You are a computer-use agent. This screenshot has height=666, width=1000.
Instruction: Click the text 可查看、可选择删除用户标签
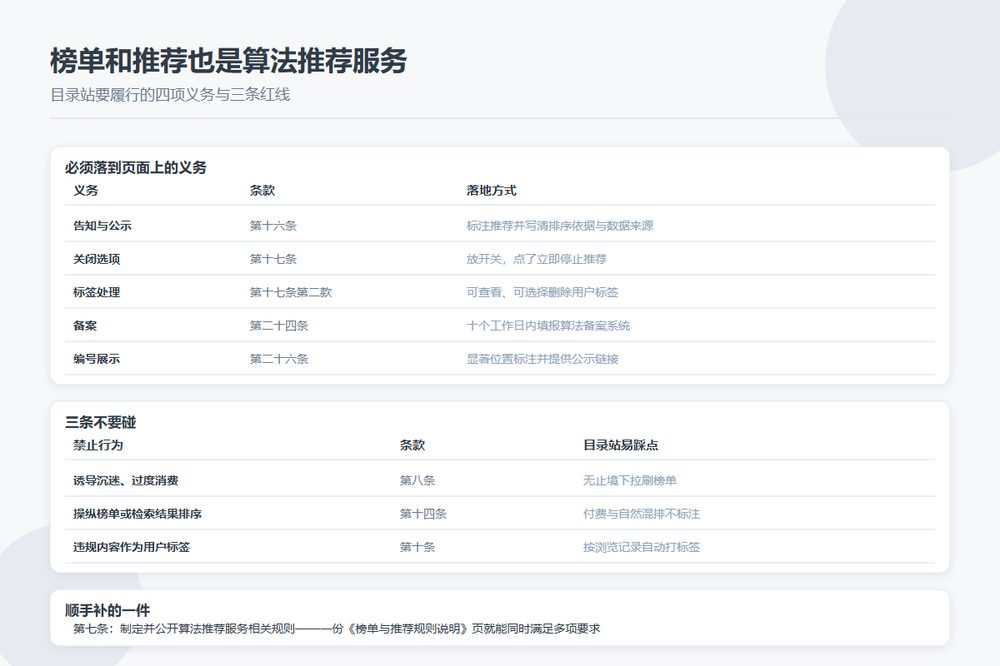click(x=542, y=292)
